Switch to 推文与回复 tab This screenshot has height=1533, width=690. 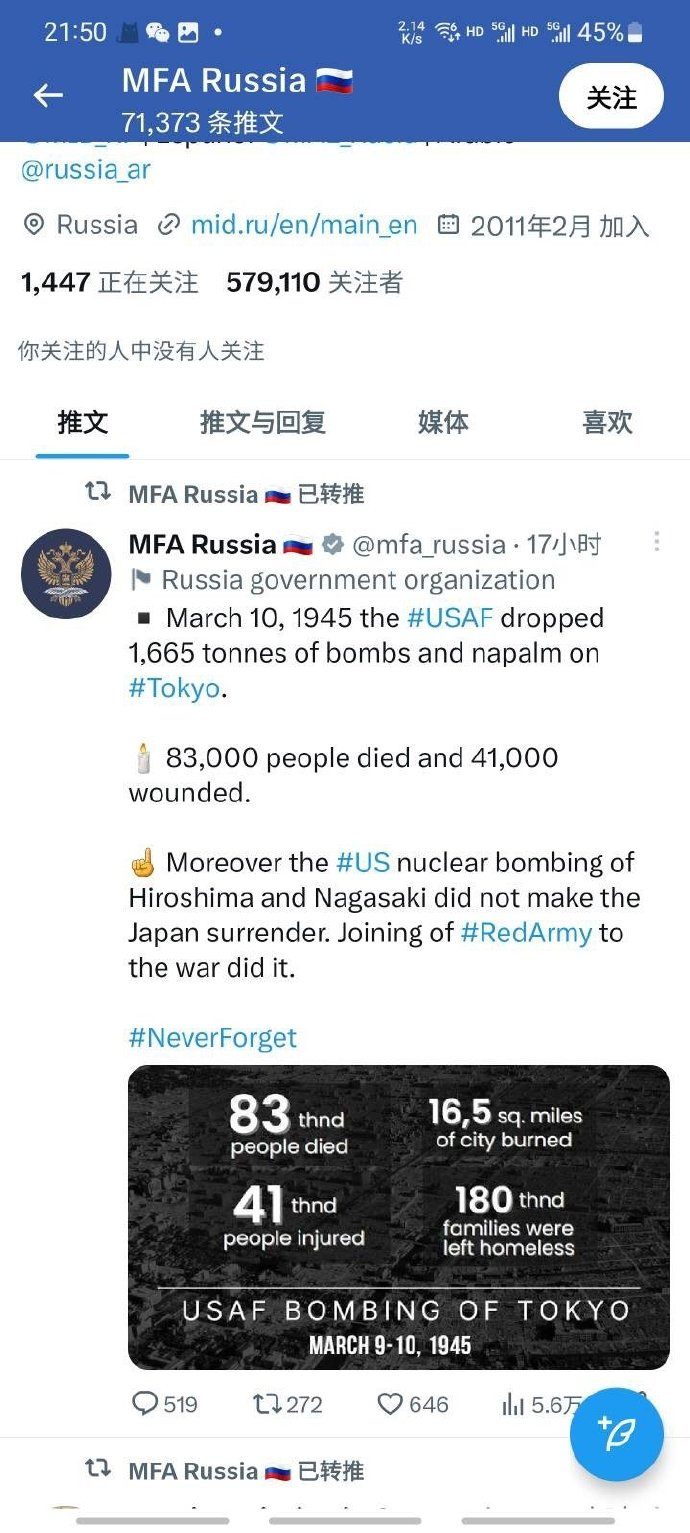tap(263, 422)
